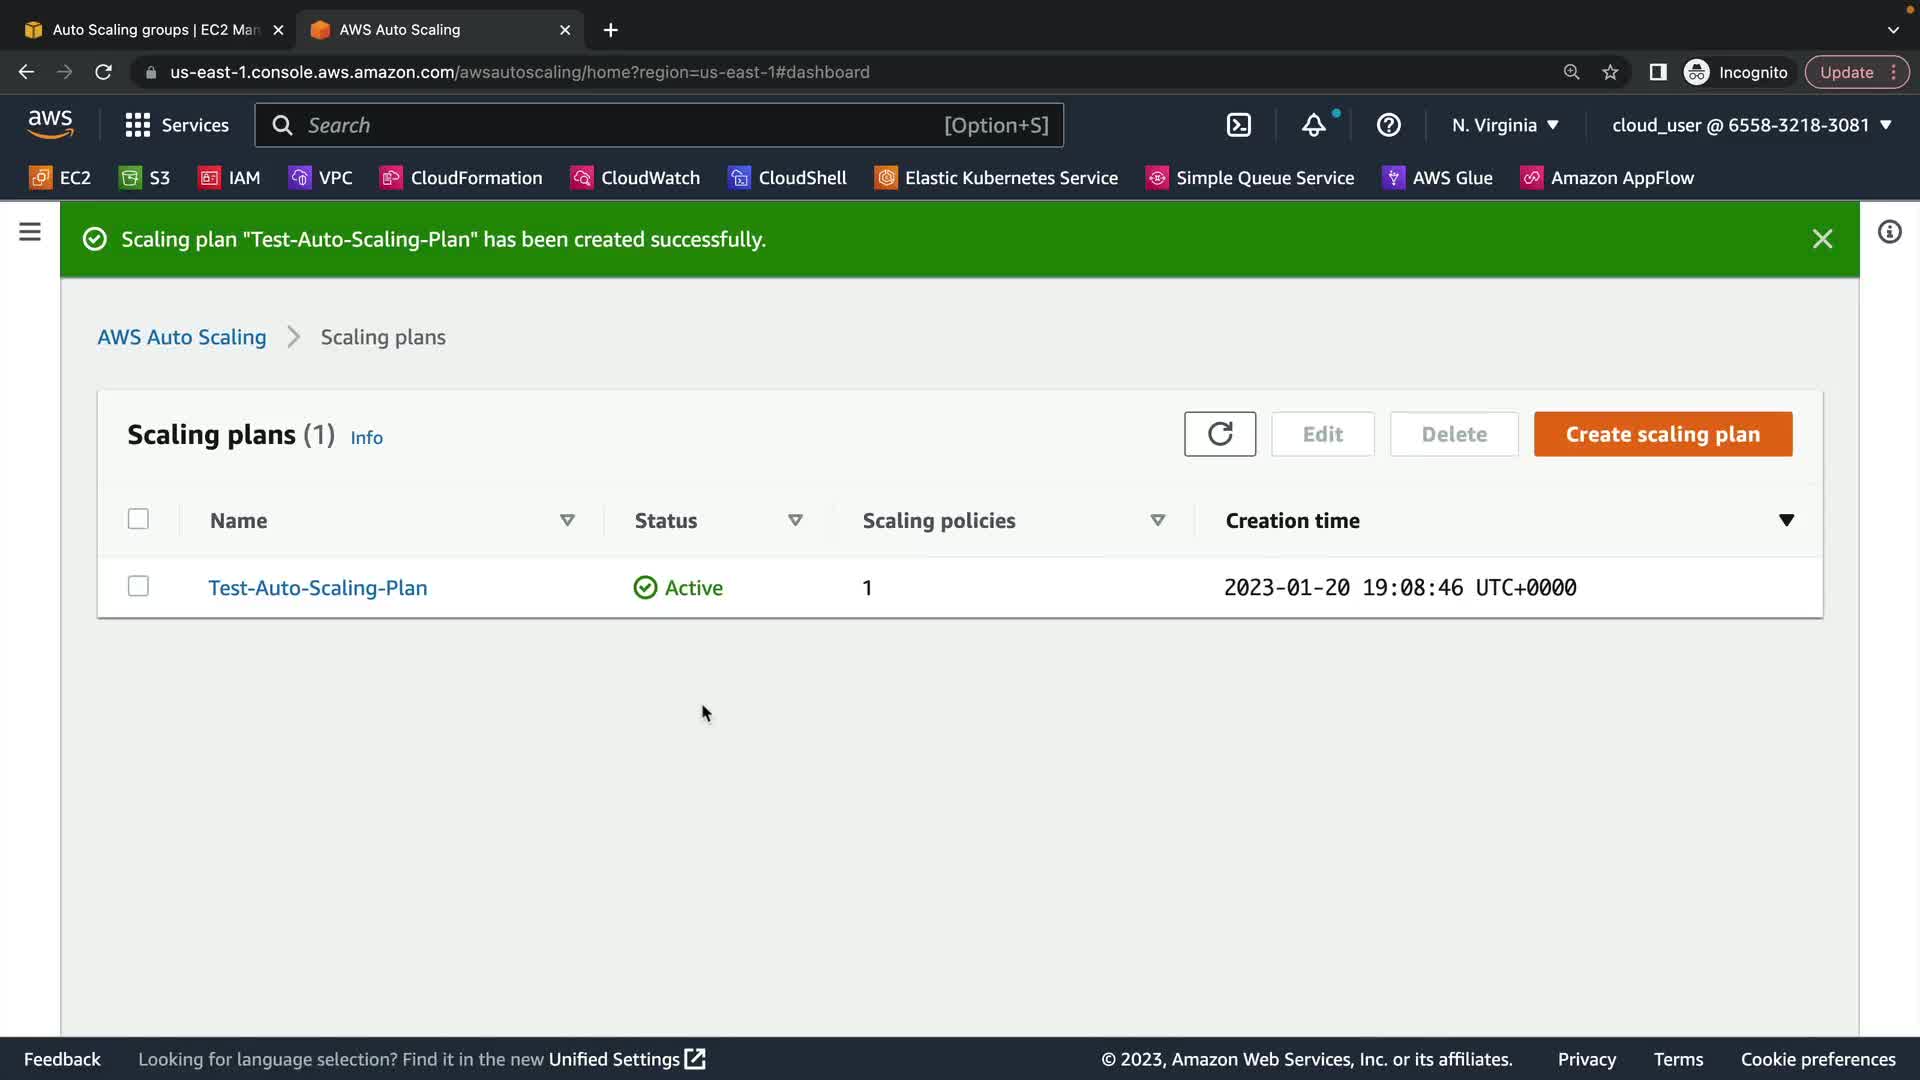Sort by Creation time column arrow
1920x1080 pixels.
point(1786,520)
